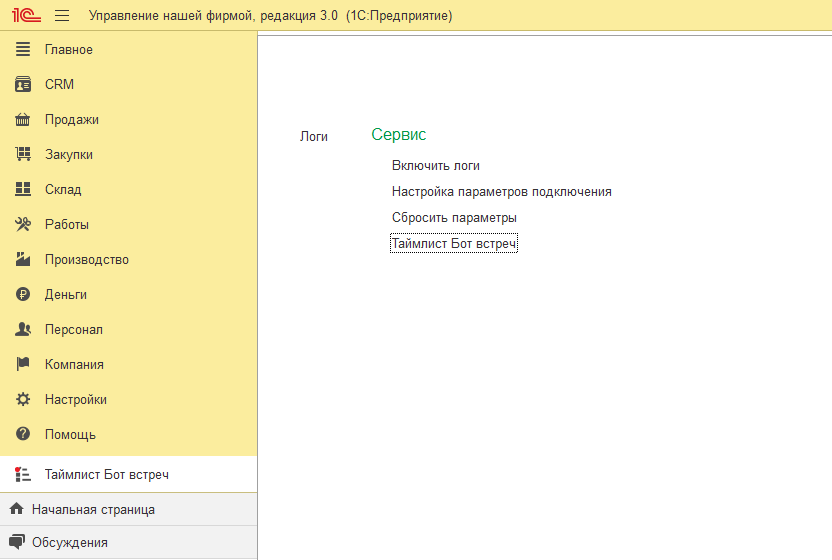Click the Деньги ruble coin icon

pos(23,295)
